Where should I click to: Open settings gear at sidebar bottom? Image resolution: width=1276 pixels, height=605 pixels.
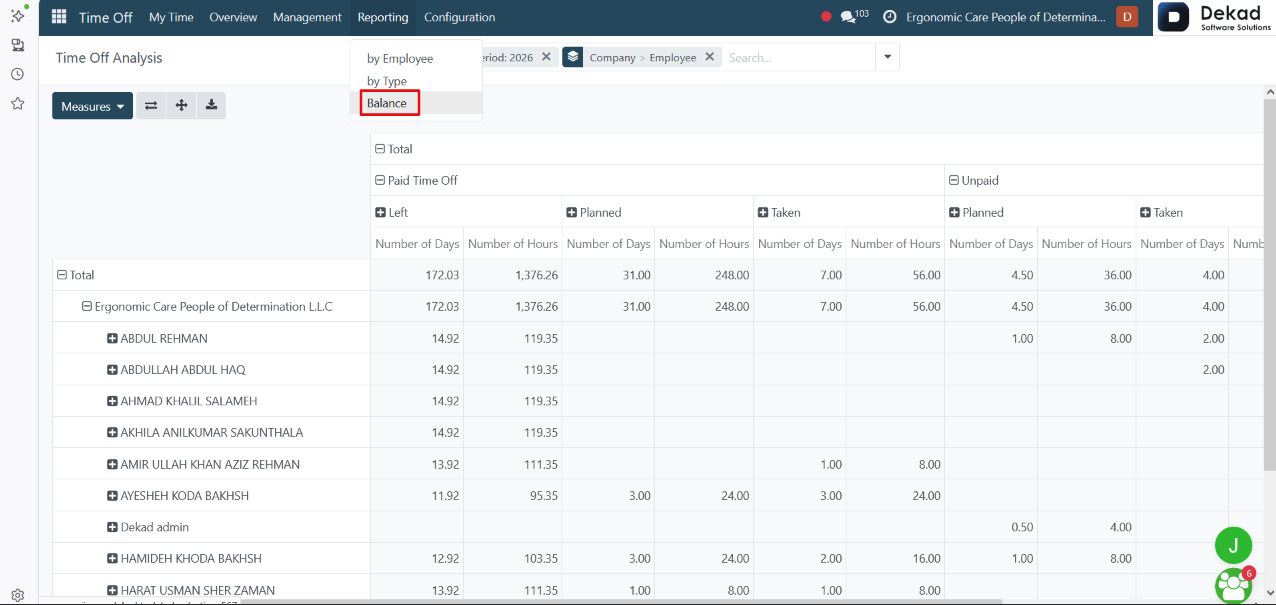[x=18, y=594]
